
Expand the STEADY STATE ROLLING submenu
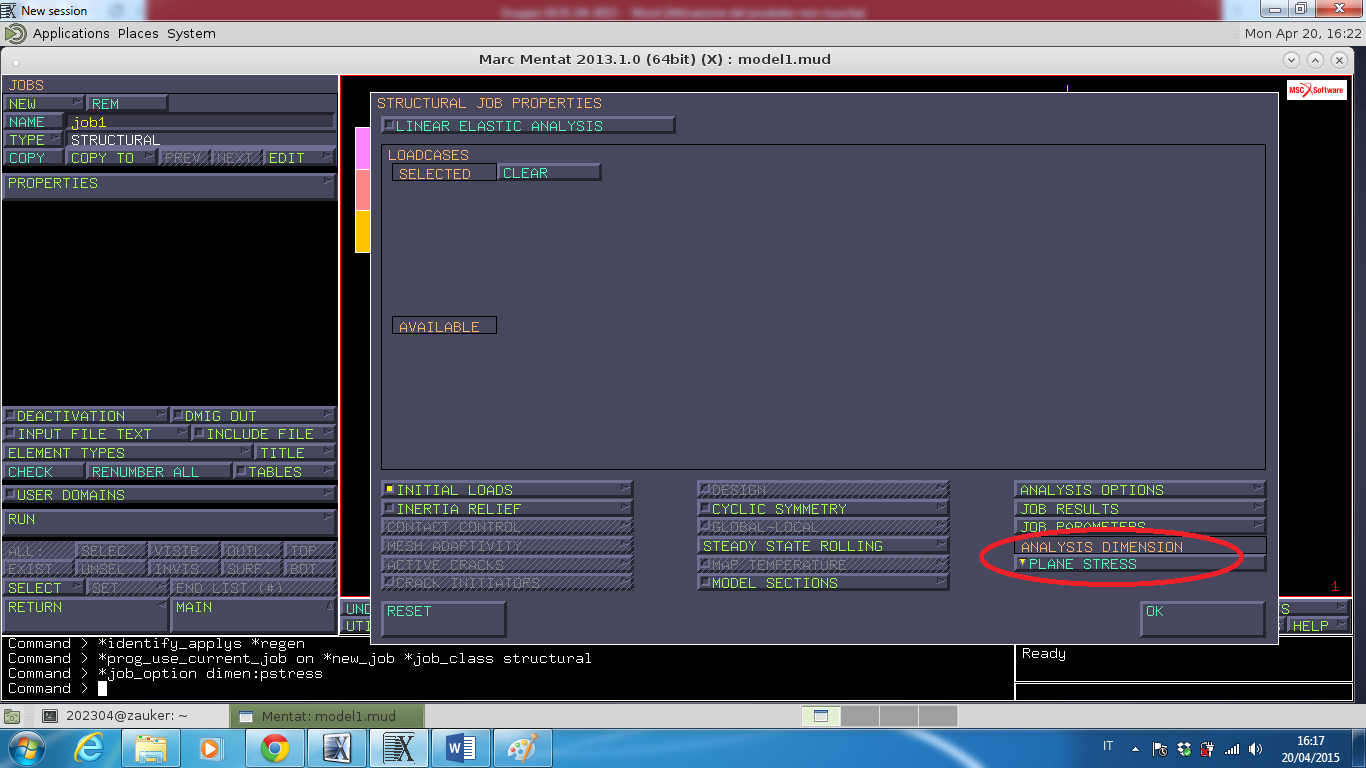pos(823,546)
